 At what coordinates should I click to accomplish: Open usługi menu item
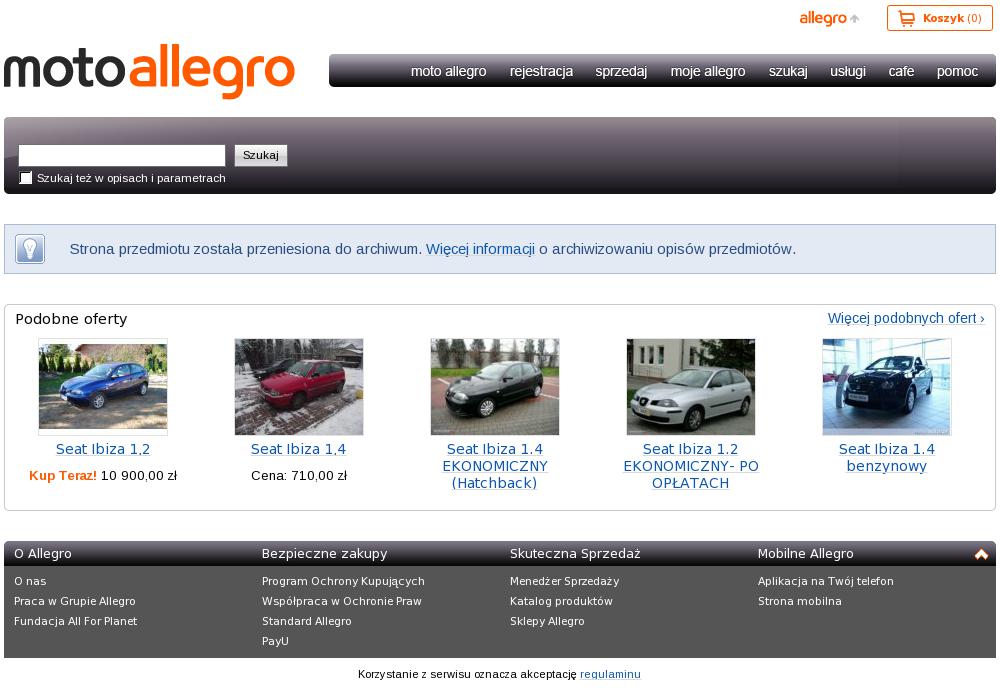[848, 71]
